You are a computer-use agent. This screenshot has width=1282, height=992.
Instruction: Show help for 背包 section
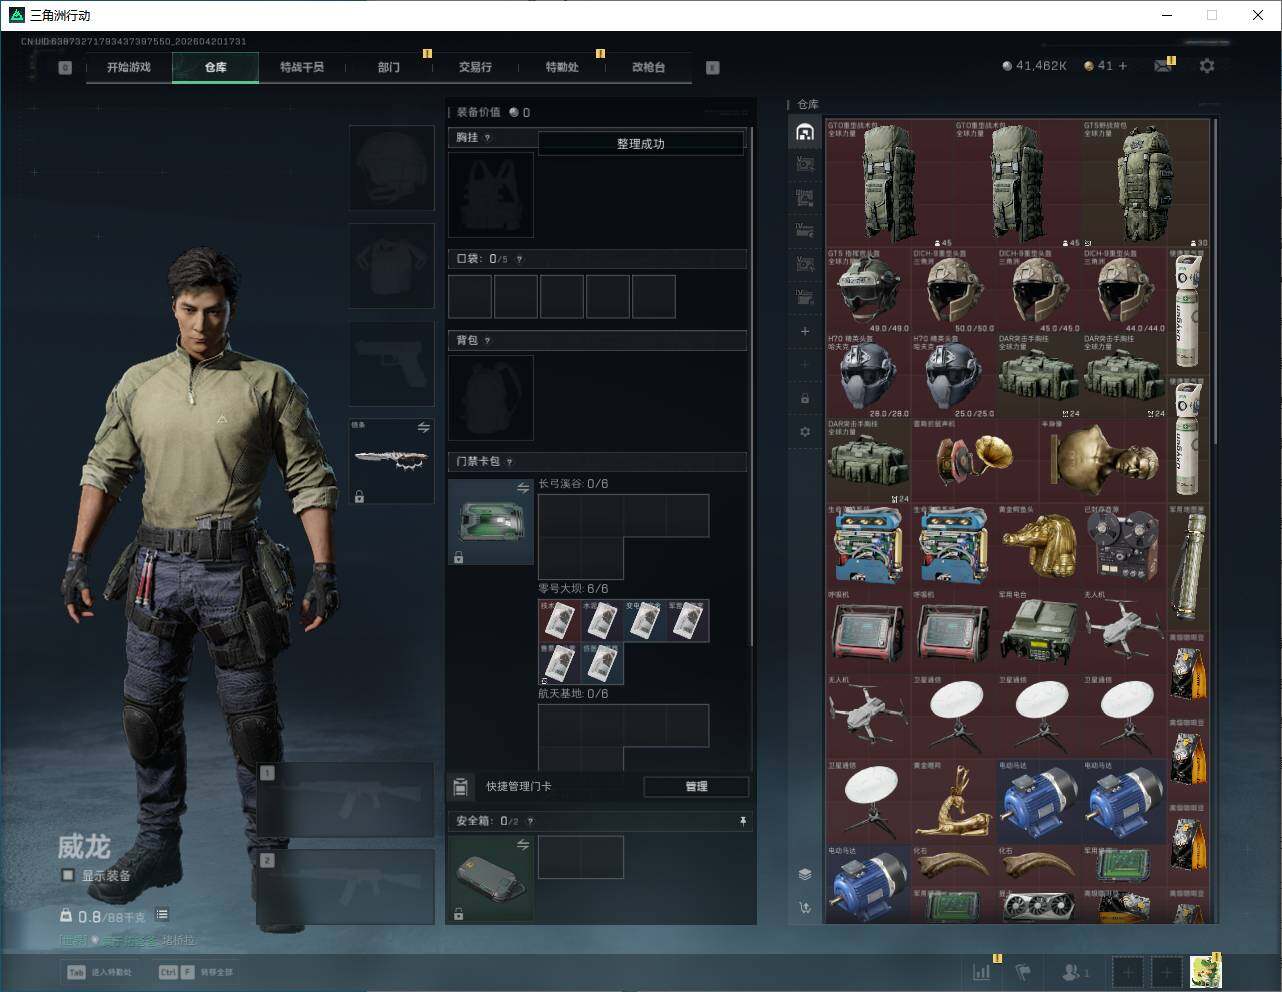pos(487,341)
